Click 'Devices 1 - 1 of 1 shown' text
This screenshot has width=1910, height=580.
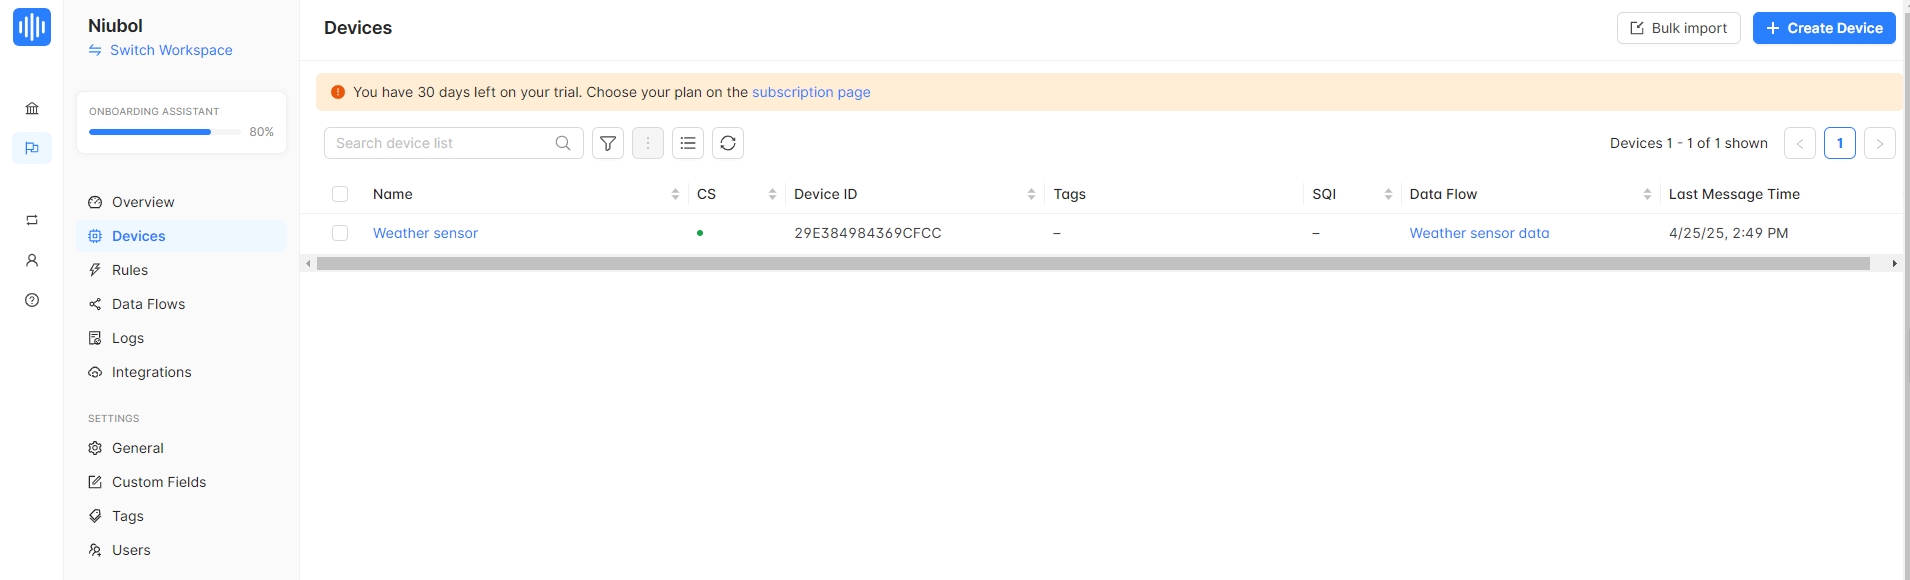[1688, 143]
